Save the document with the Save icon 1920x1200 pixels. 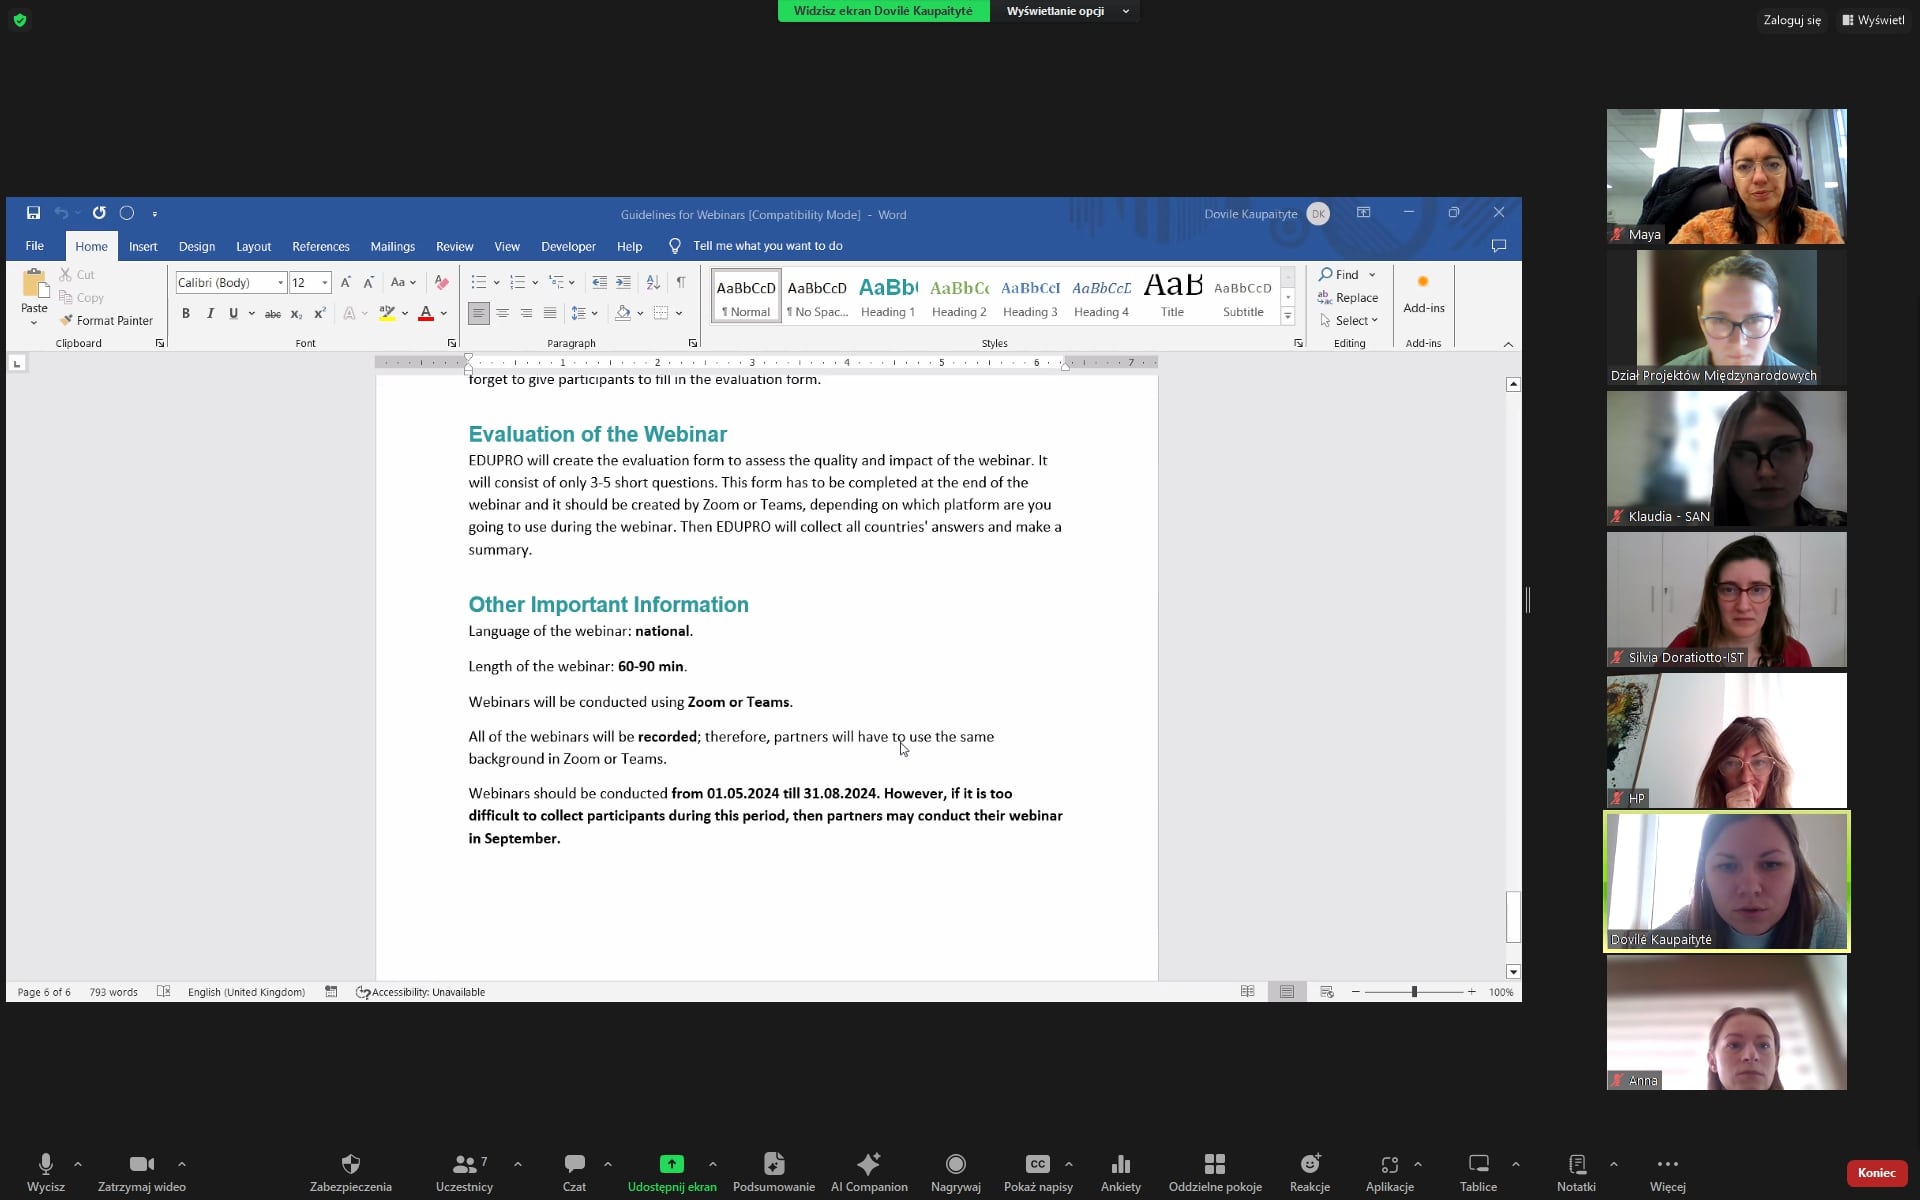pos(33,213)
